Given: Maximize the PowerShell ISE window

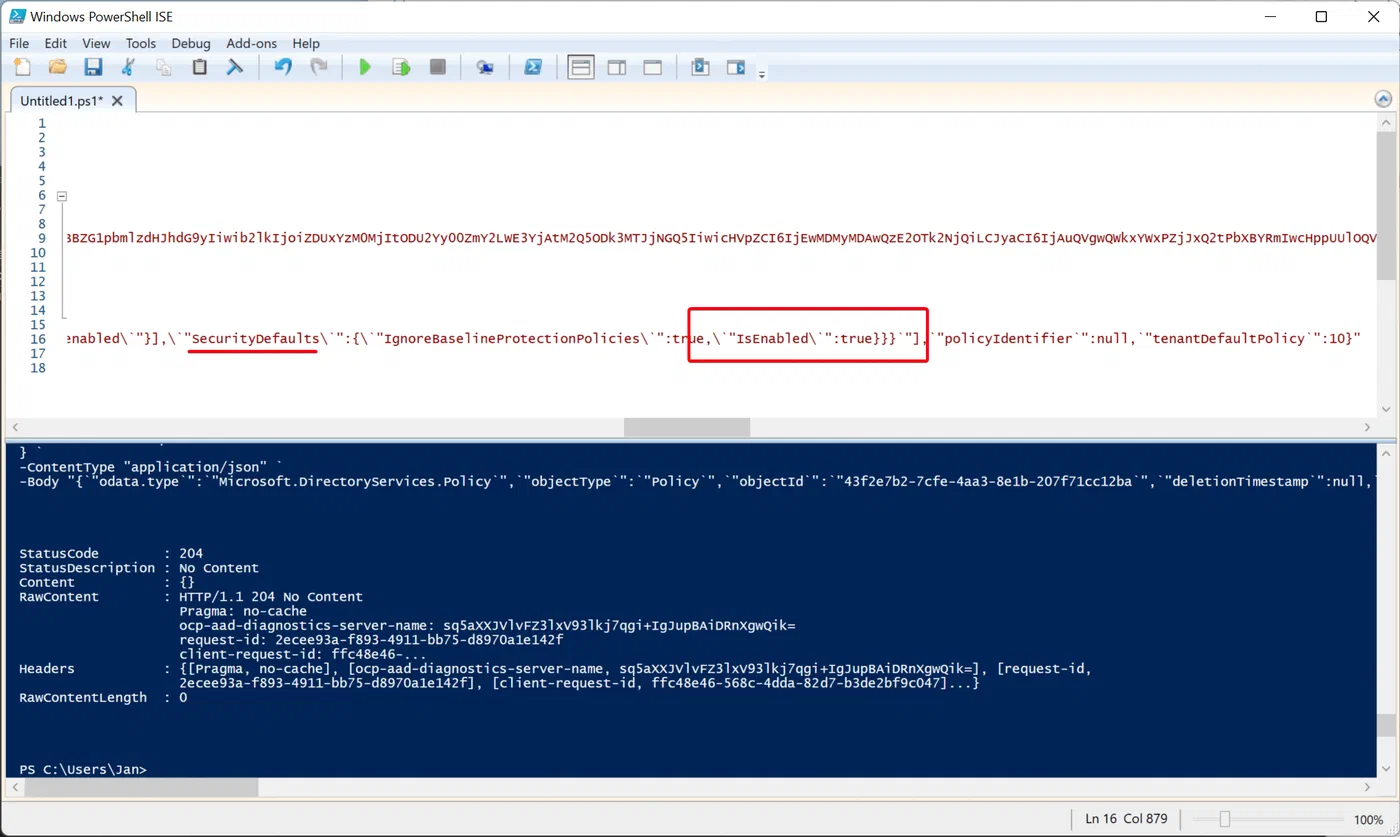Looking at the screenshot, I should (1321, 16).
